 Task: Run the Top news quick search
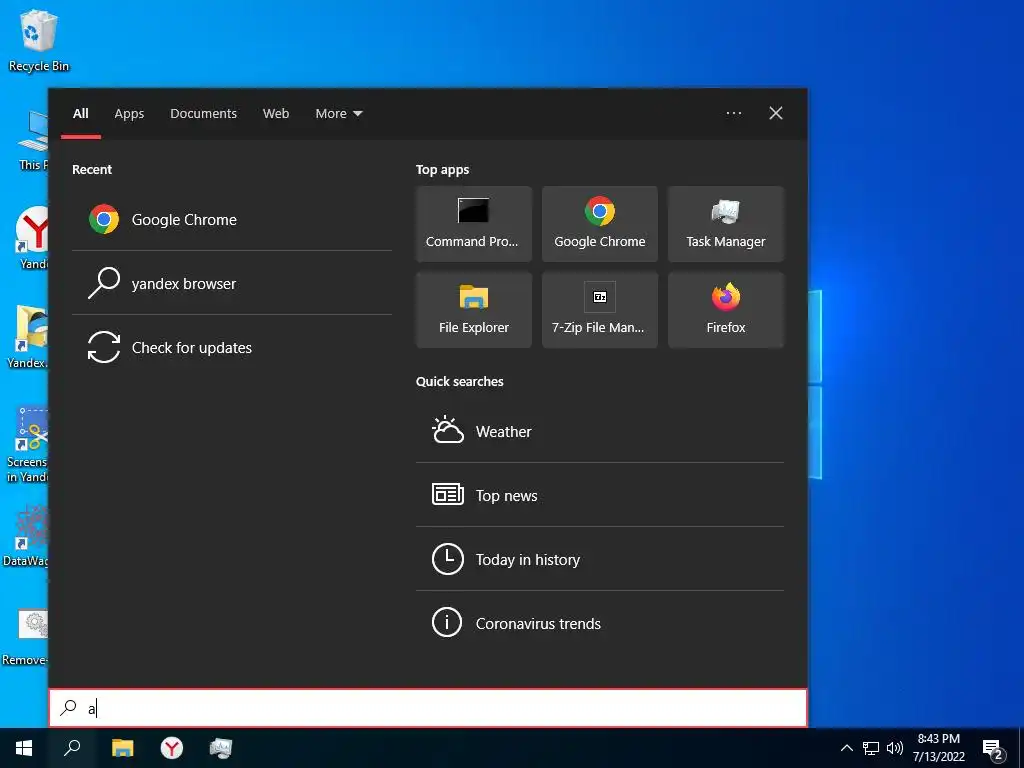600,495
